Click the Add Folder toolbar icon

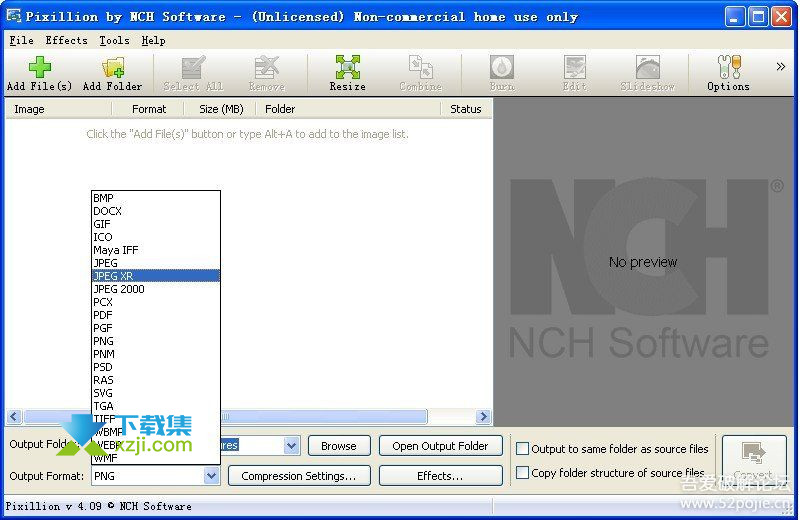coord(112,73)
